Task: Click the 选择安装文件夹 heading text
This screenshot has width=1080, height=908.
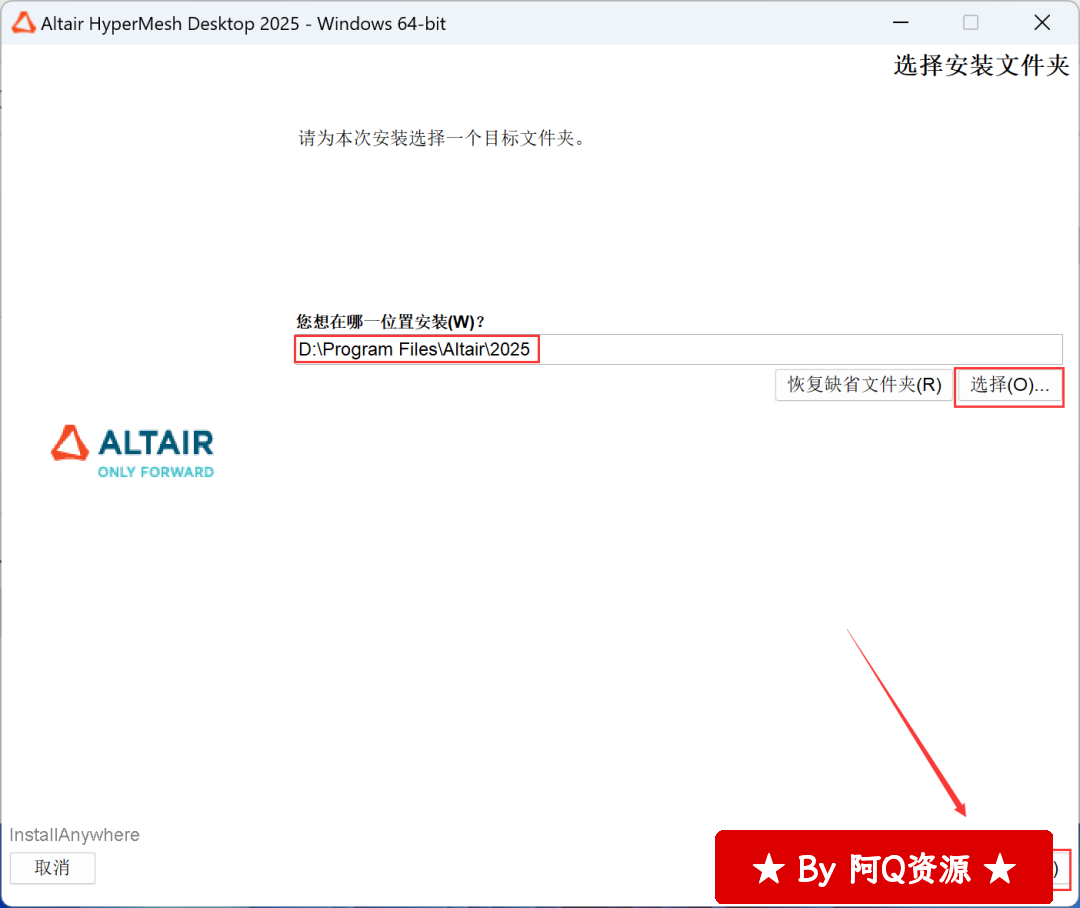Action: pyautogui.click(x=981, y=65)
